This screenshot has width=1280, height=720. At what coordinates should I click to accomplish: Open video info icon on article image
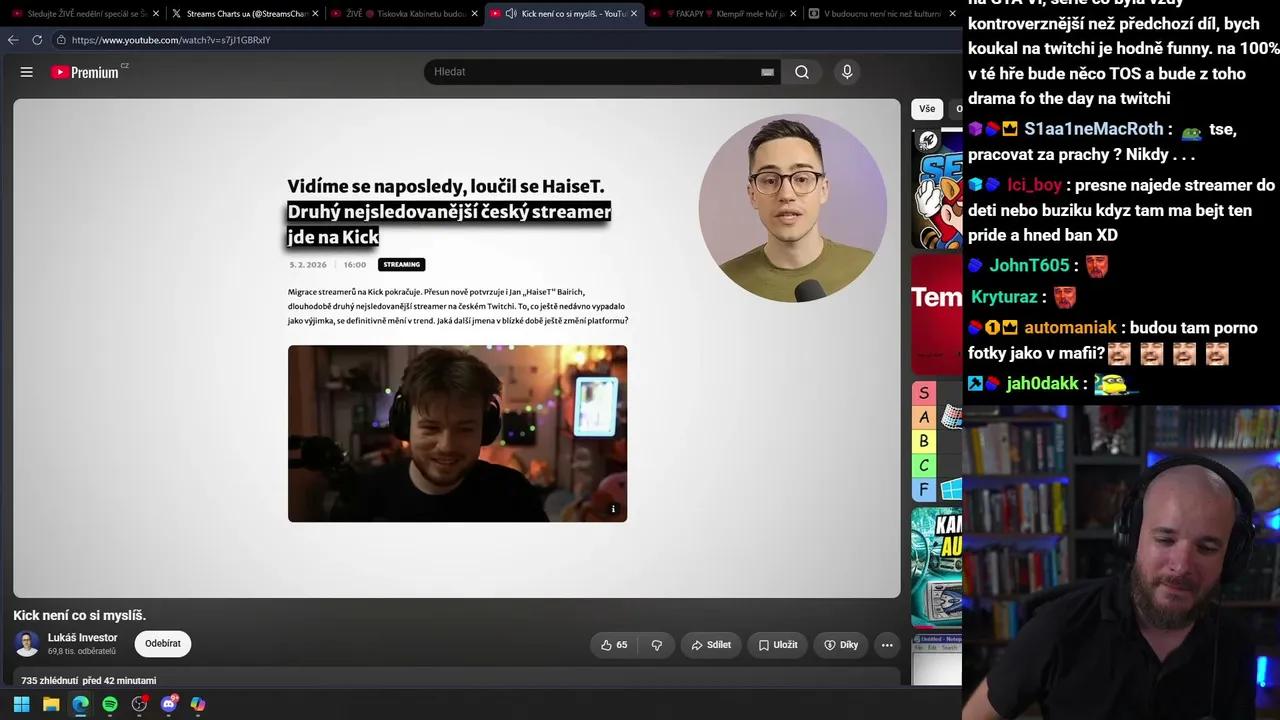(613, 509)
